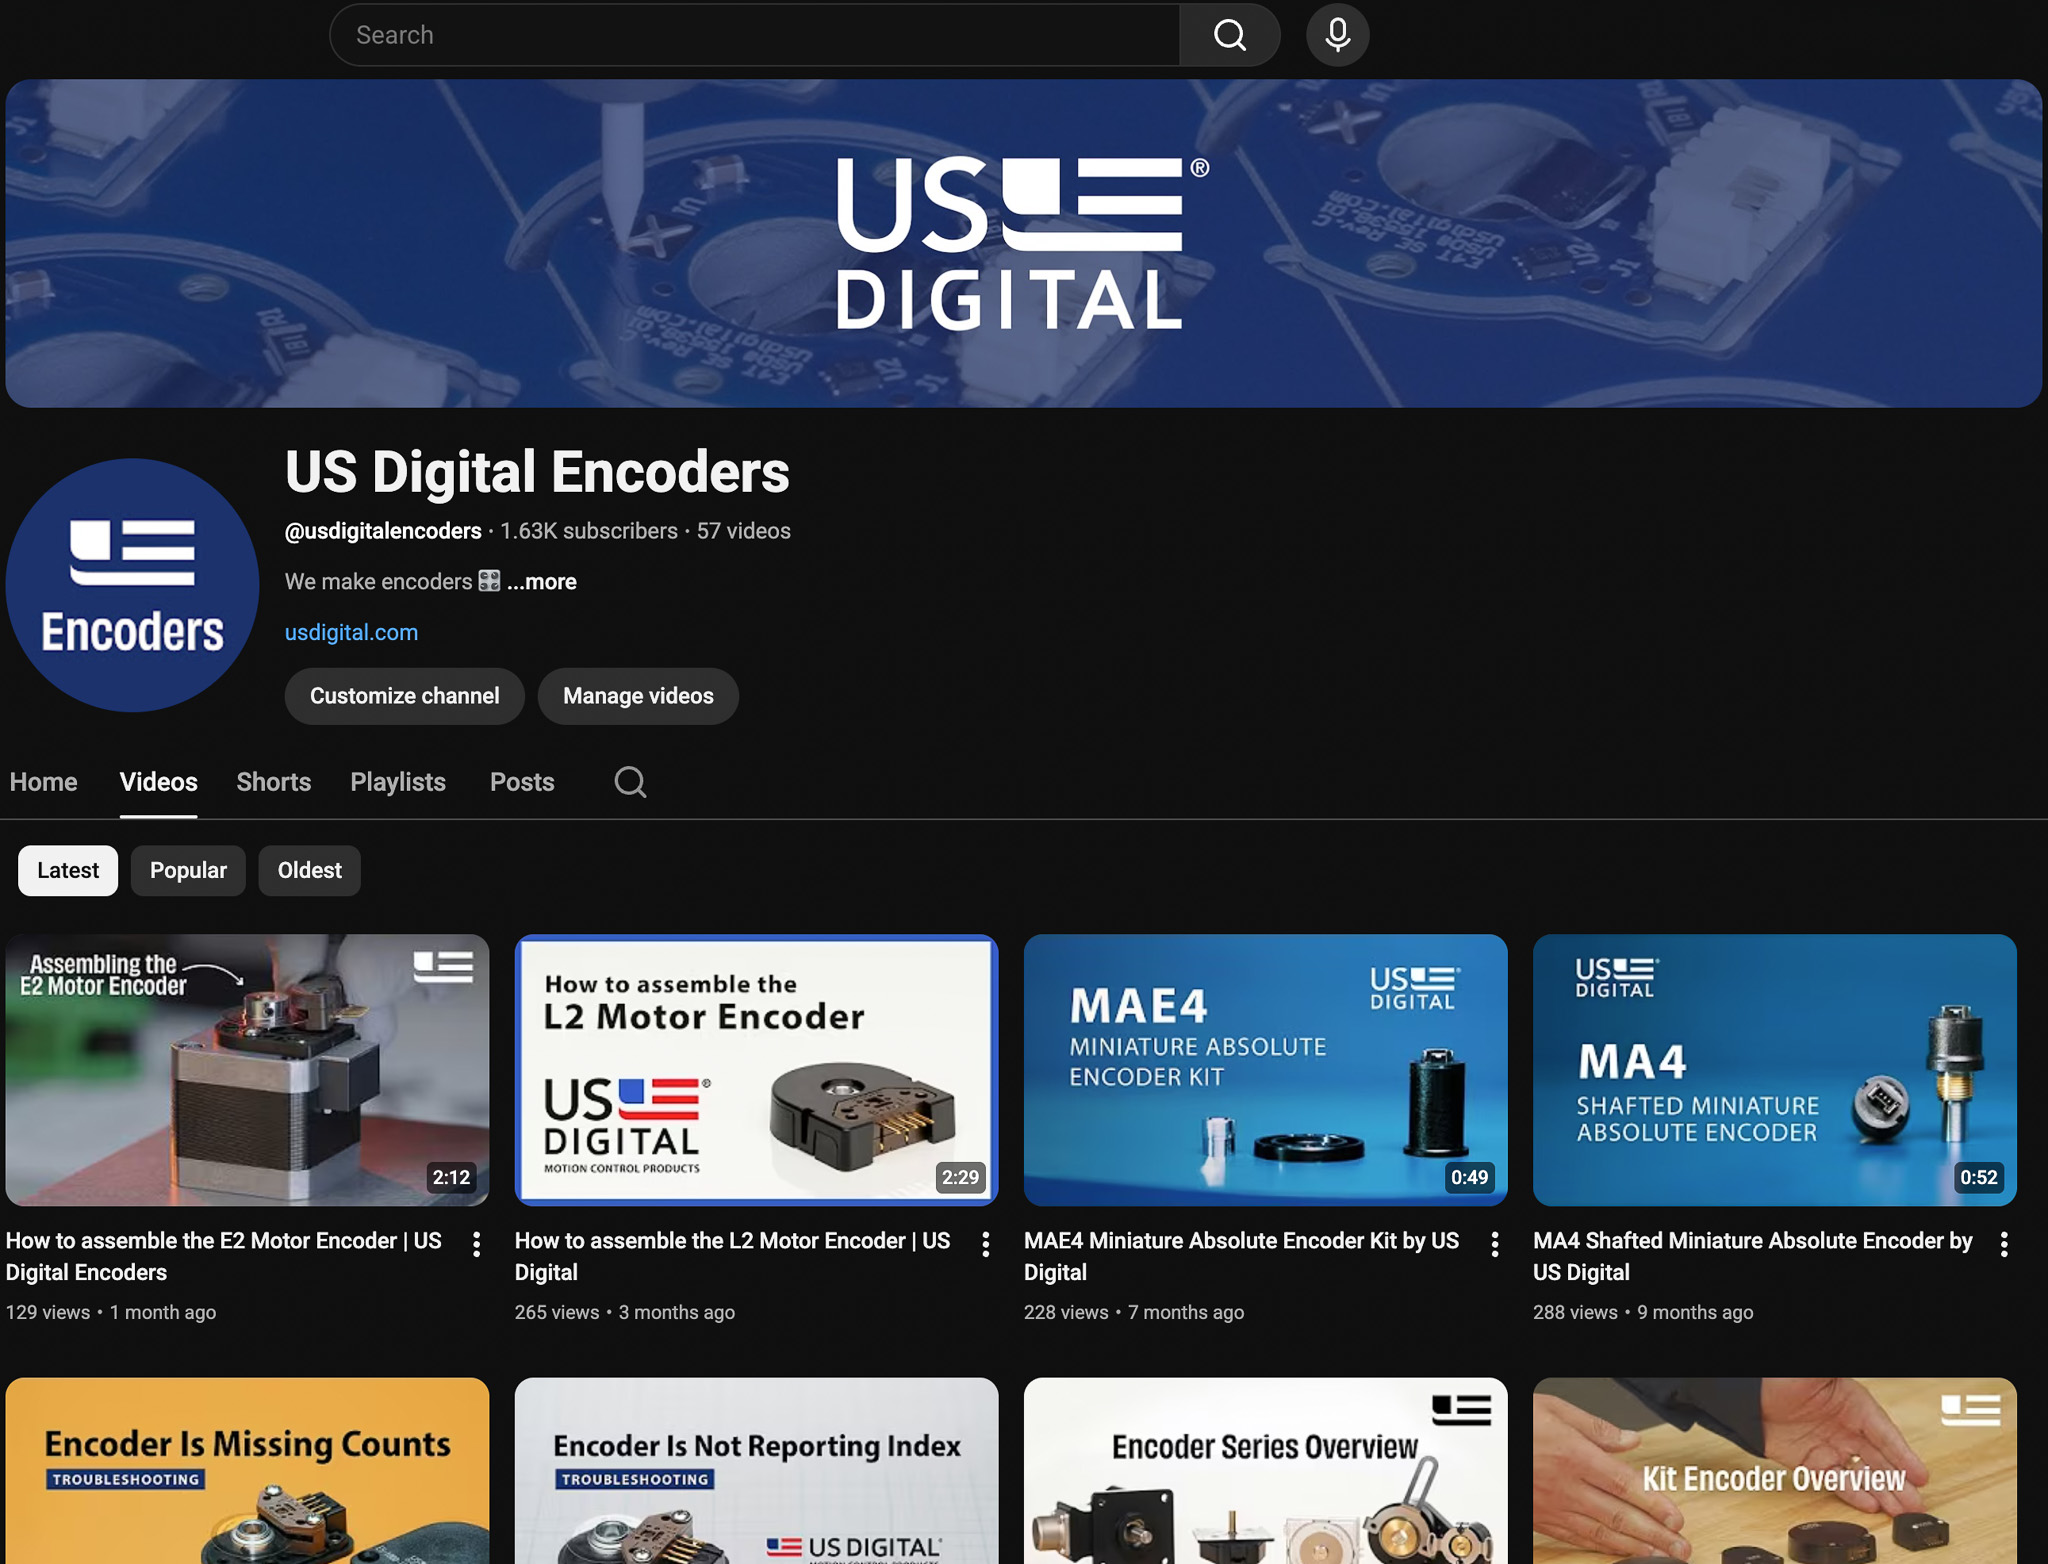Switch to the Shorts tab
The height and width of the screenshot is (1564, 2048).
point(273,782)
